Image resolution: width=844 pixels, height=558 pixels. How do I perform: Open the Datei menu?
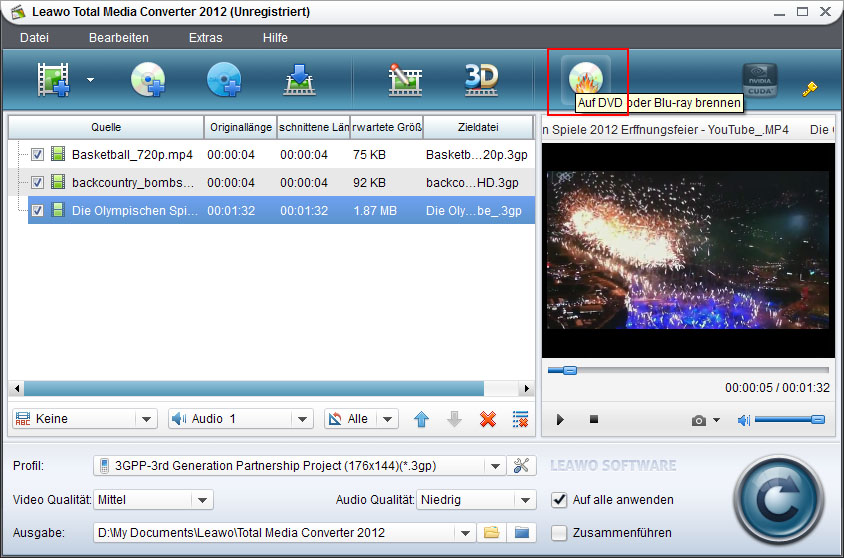click(x=34, y=38)
